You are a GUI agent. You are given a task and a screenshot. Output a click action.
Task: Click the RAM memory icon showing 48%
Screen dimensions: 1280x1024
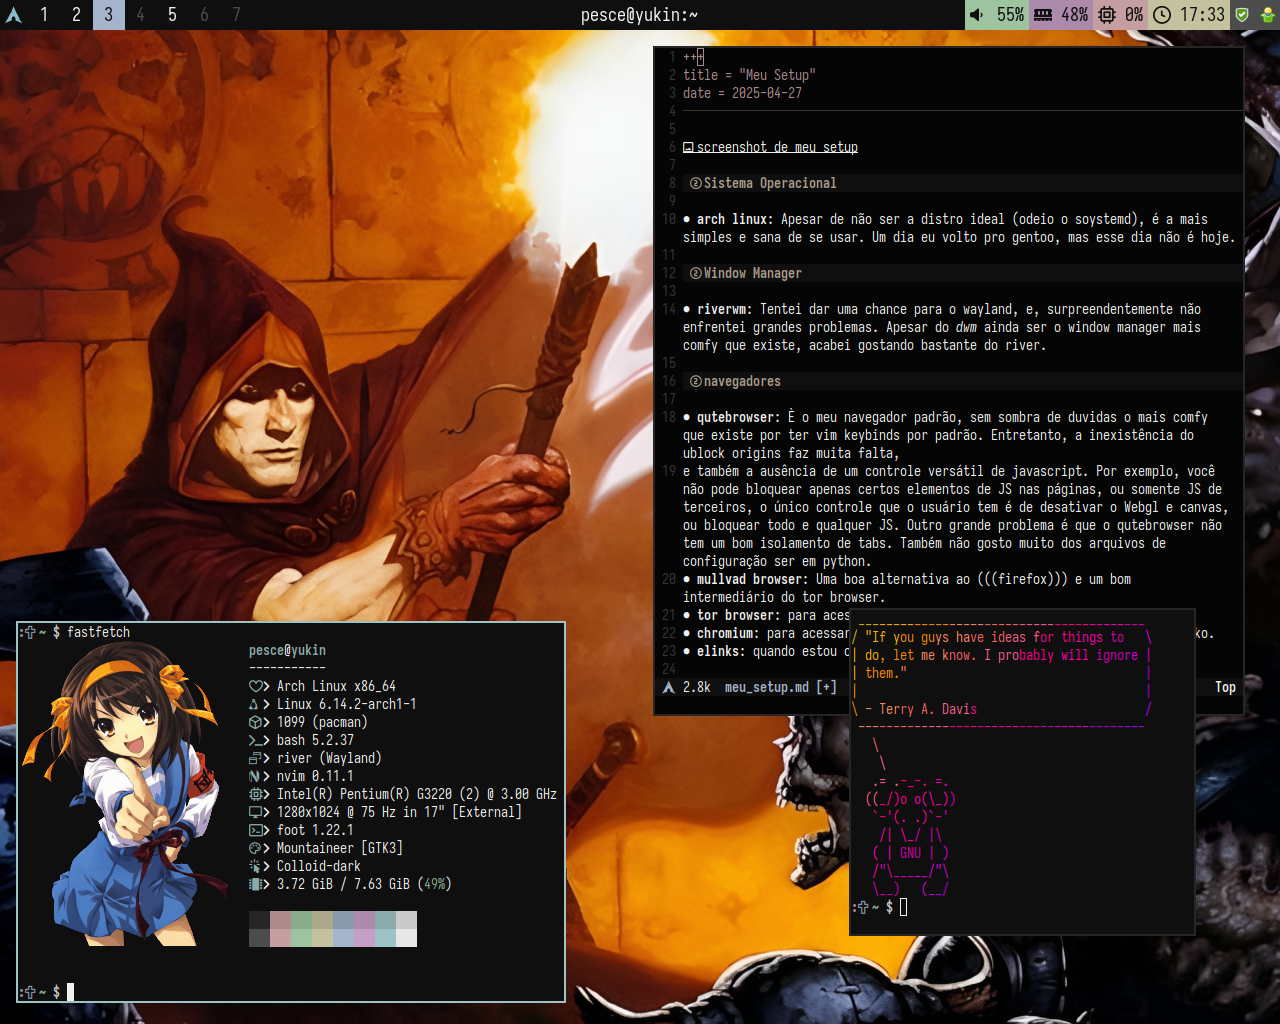click(1043, 15)
